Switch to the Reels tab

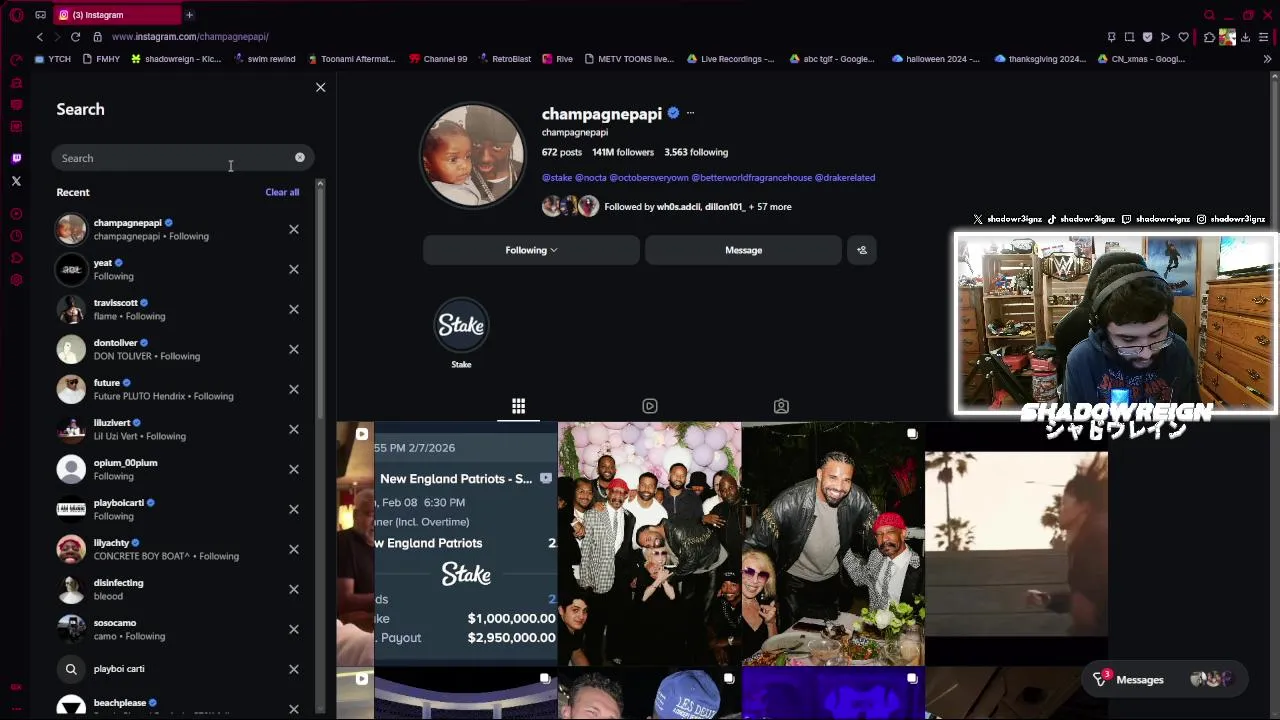tap(650, 406)
